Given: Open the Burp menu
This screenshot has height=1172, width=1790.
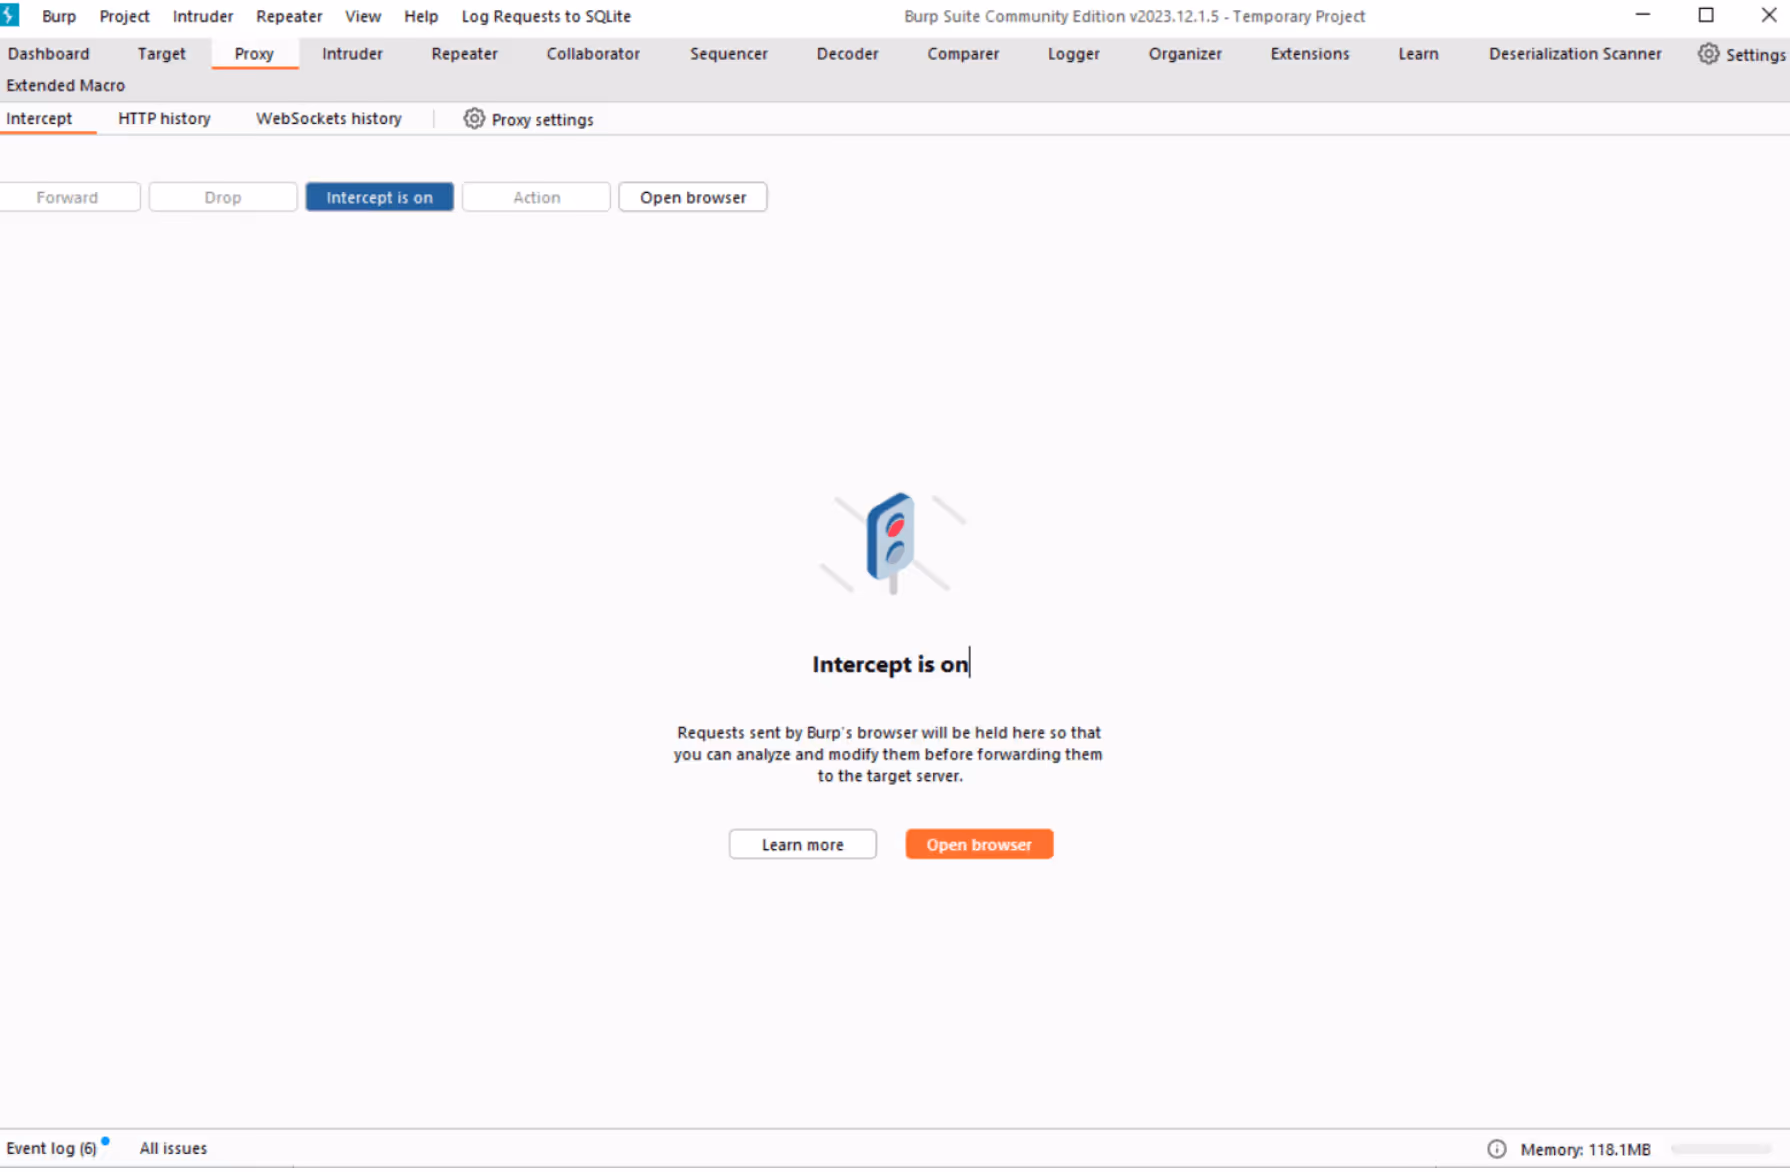Looking at the screenshot, I should pos(58,16).
